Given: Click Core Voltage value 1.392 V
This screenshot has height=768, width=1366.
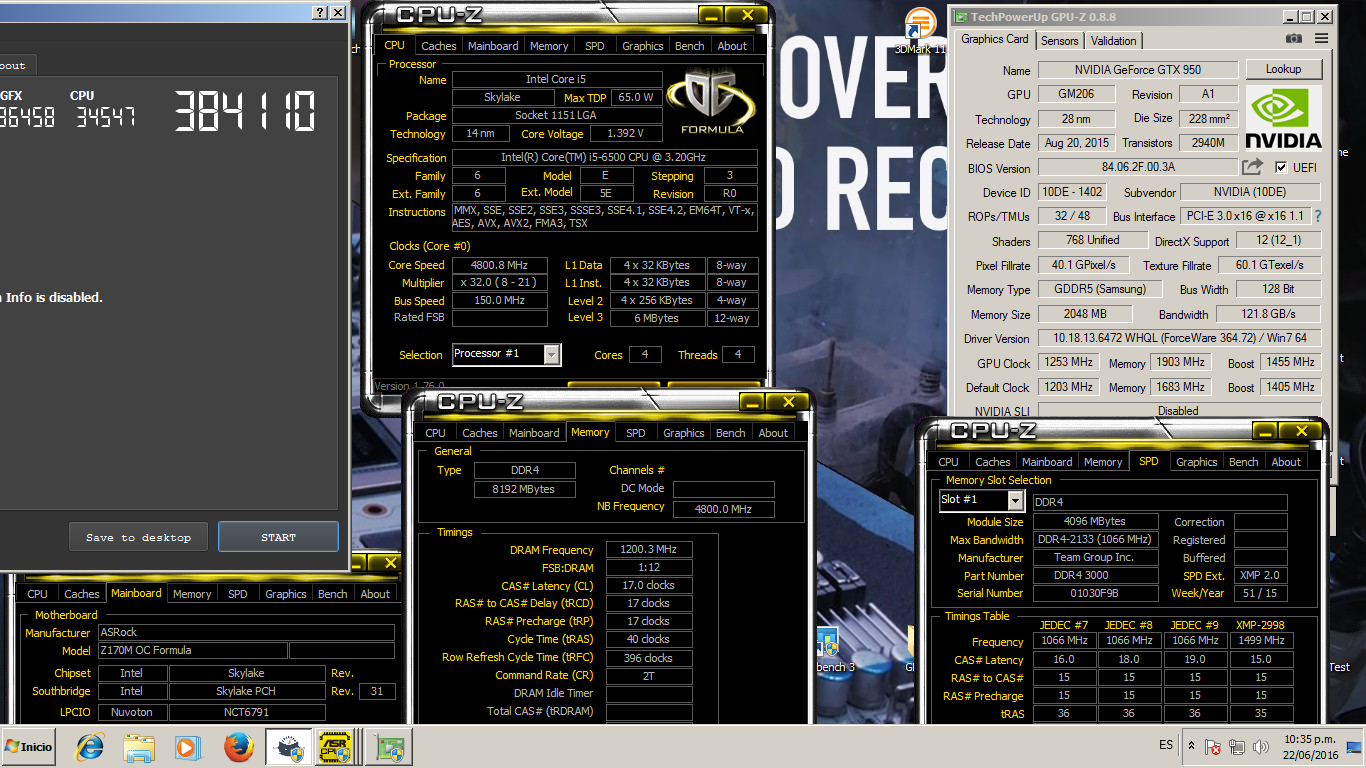Looking at the screenshot, I should click(x=626, y=134).
